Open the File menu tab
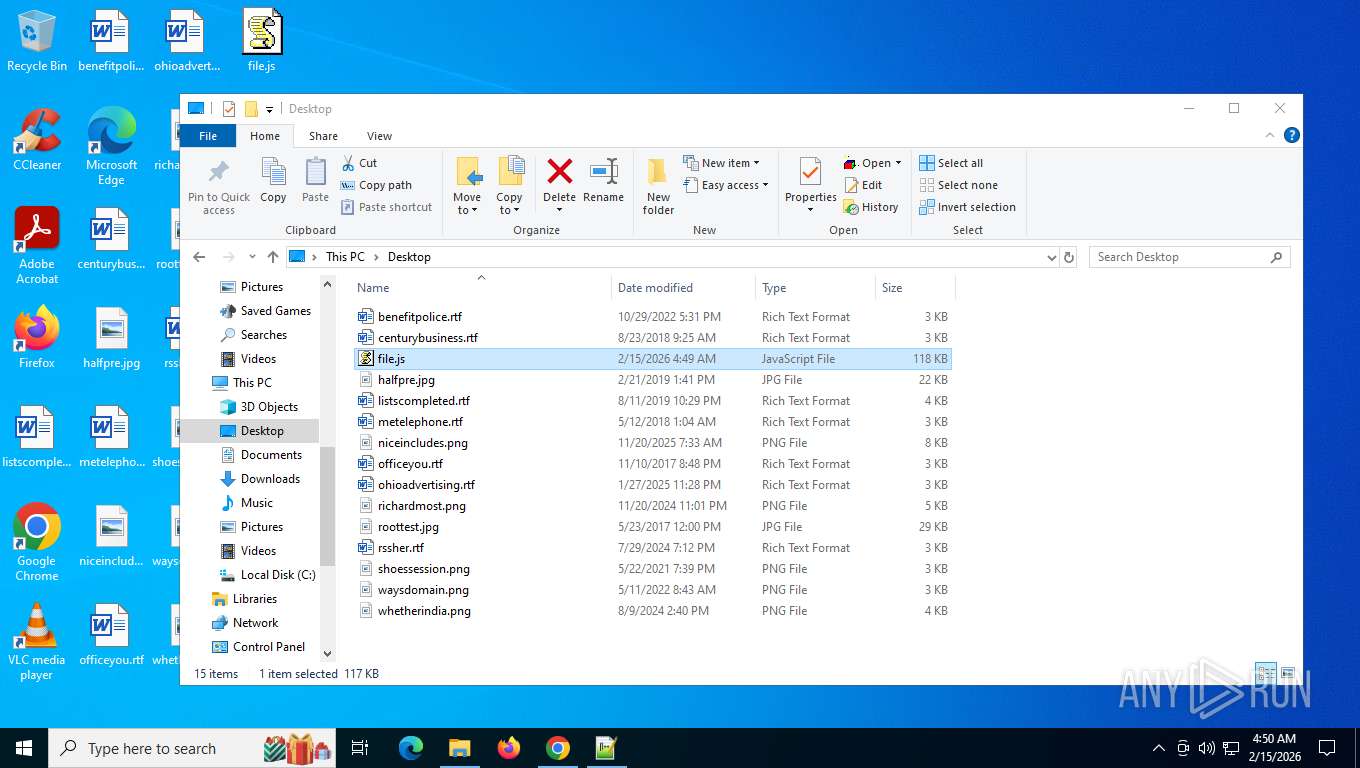This screenshot has width=1360, height=768. tap(208, 136)
